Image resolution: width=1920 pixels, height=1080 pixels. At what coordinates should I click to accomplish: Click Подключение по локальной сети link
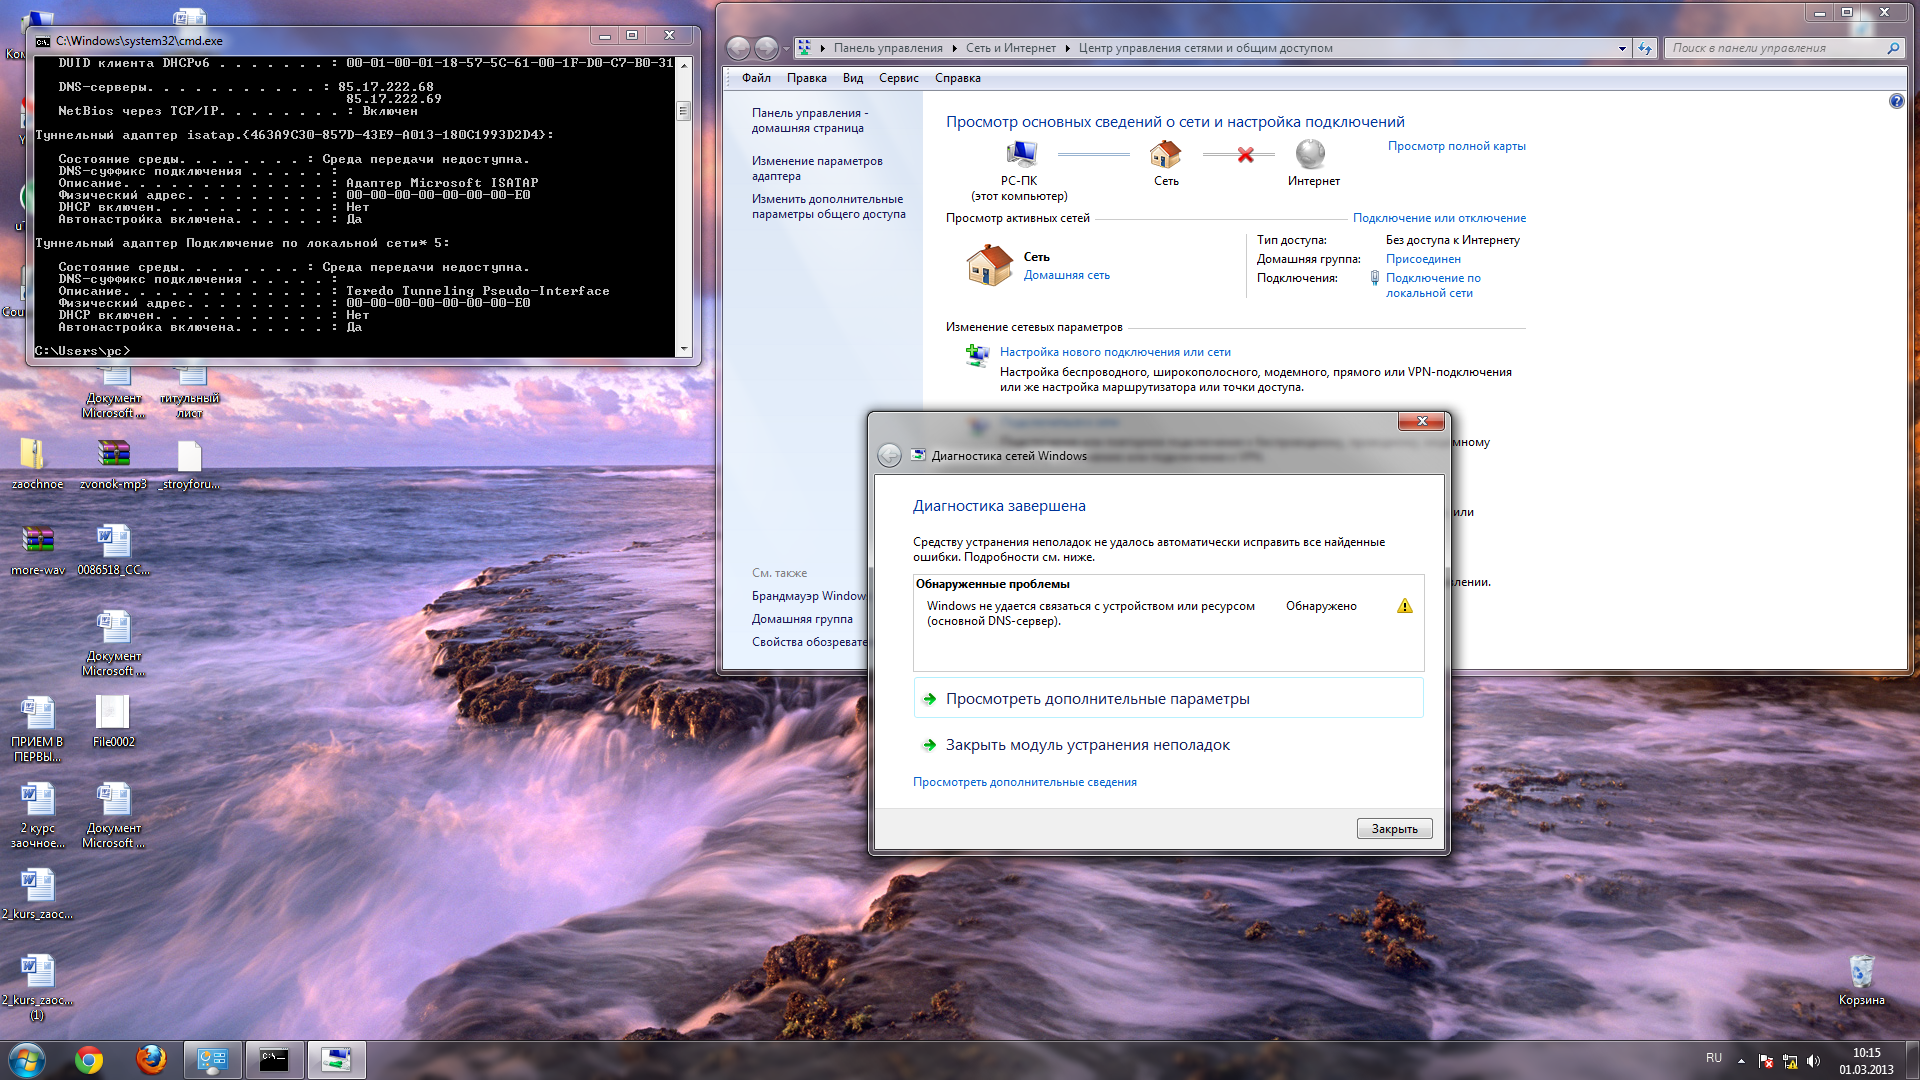pyautogui.click(x=1433, y=286)
